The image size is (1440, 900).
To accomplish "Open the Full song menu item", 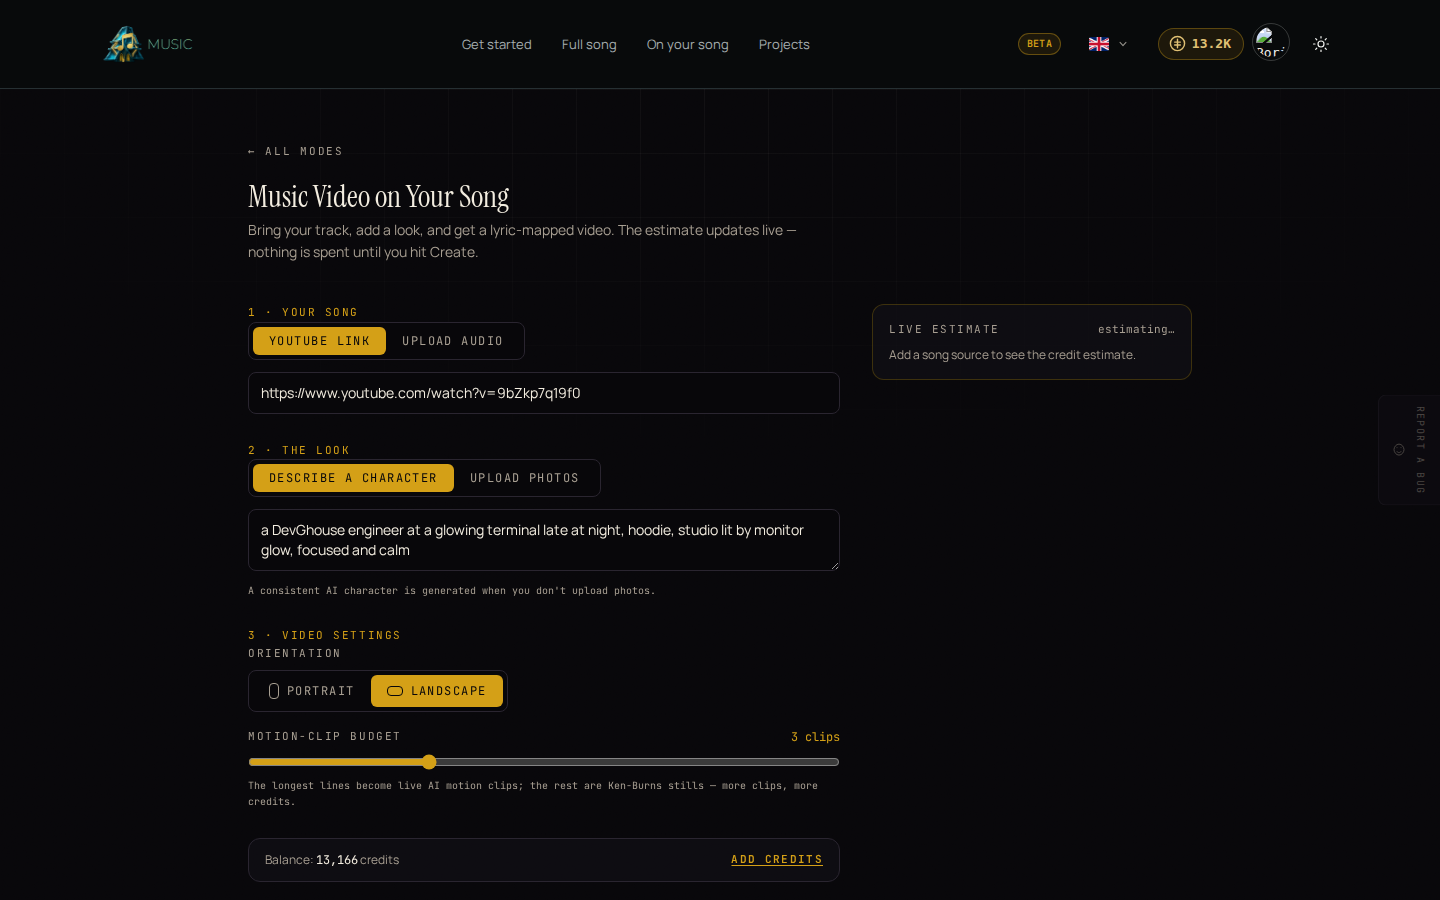I will [589, 44].
